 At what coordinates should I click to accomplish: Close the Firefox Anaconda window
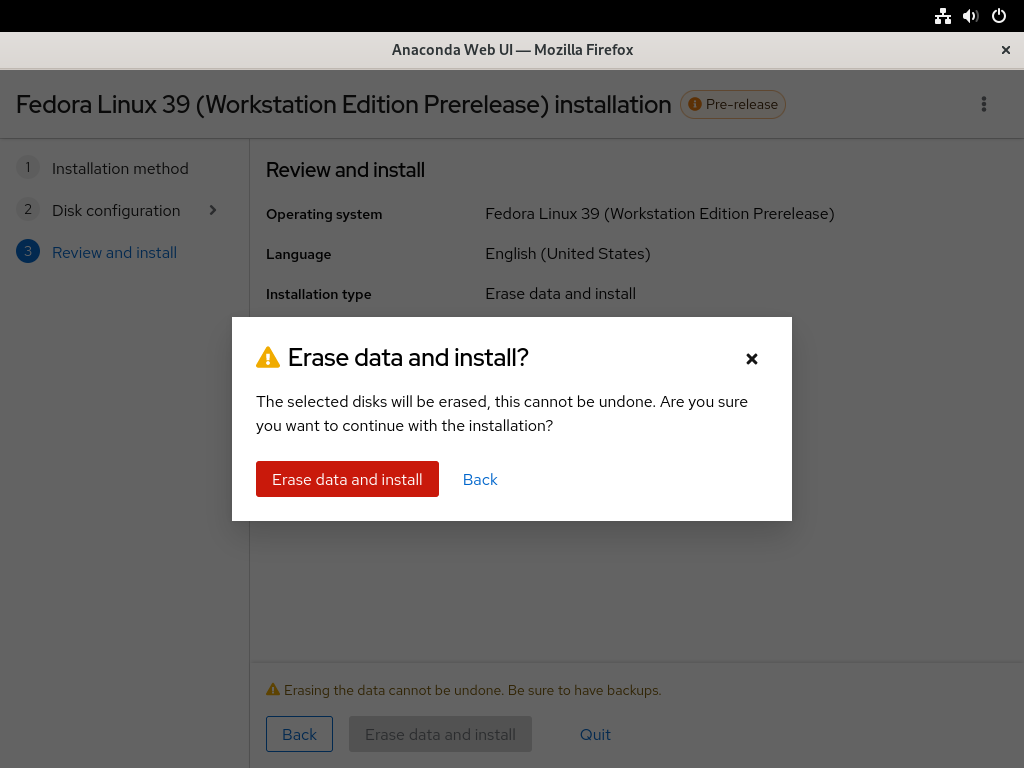click(x=1006, y=50)
